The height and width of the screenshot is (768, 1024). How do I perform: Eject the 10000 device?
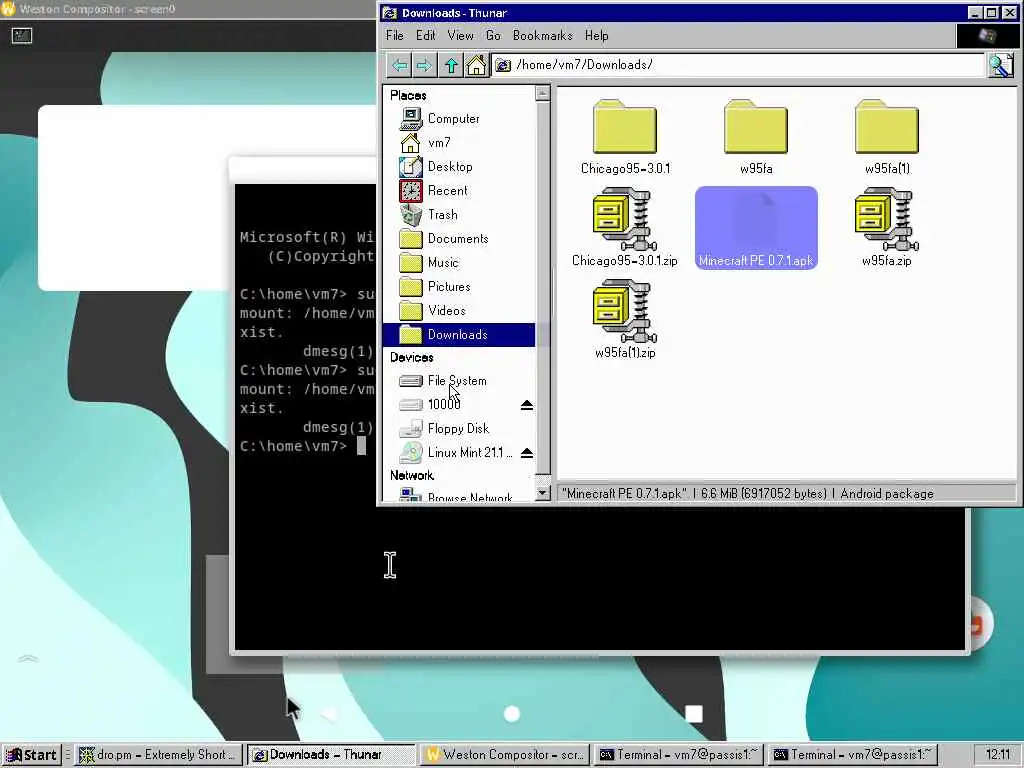[527, 405]
